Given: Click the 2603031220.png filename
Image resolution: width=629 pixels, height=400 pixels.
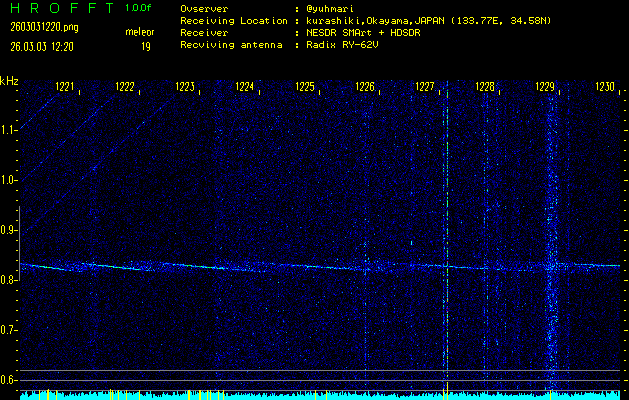Looking at the screenshot, I should (42, 27).
